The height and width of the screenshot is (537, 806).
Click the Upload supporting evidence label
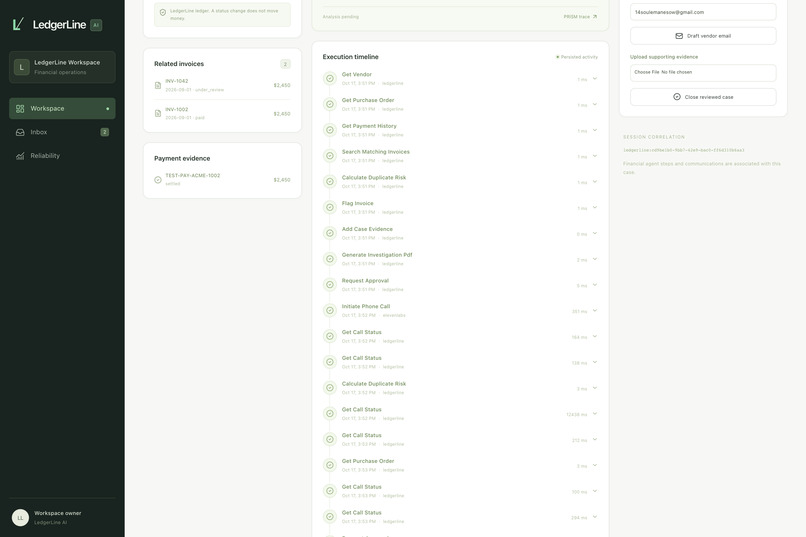point(664,57)
